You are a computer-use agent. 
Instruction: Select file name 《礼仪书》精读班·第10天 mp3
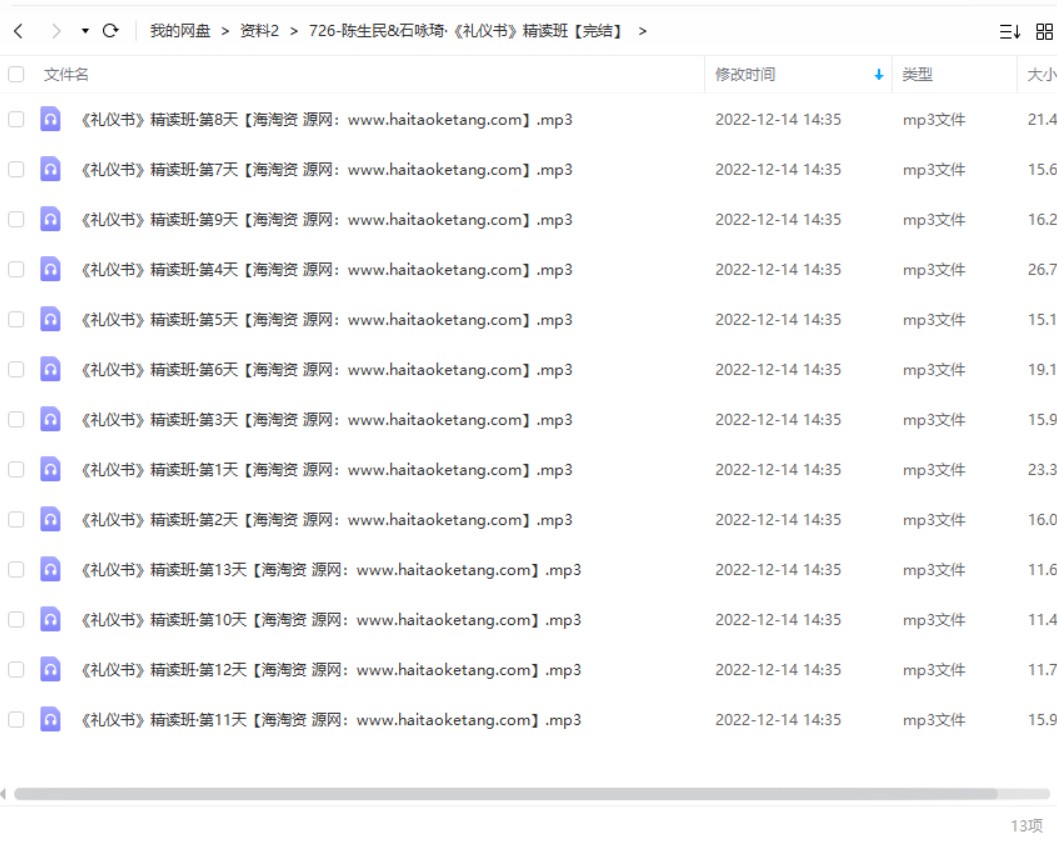(331, 620)
